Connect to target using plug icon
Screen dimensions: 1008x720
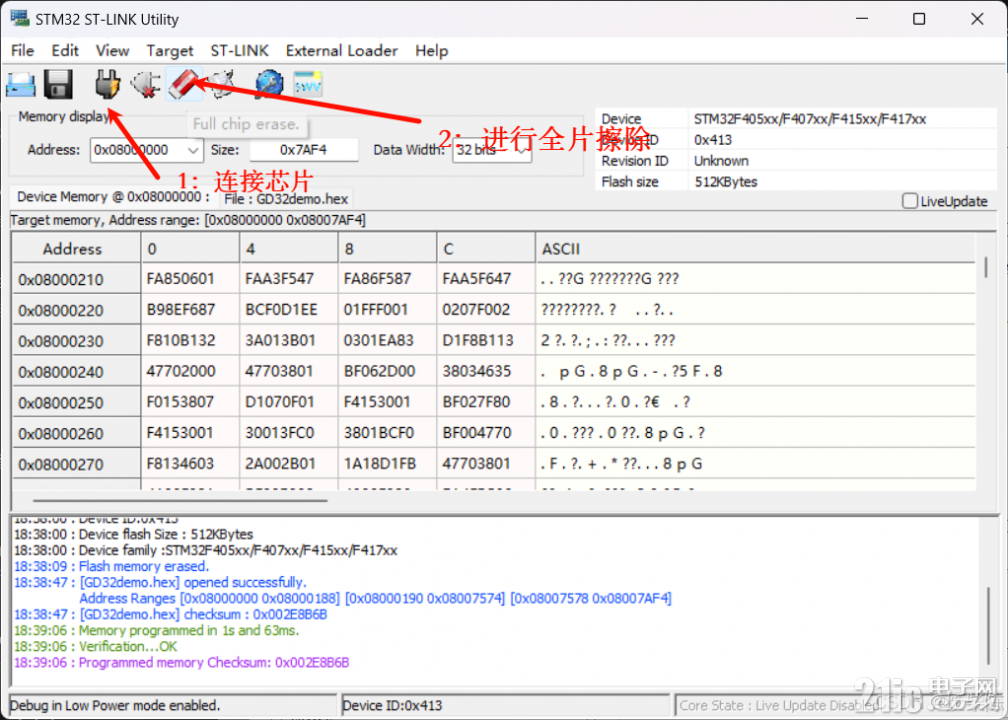click(107, 84)
